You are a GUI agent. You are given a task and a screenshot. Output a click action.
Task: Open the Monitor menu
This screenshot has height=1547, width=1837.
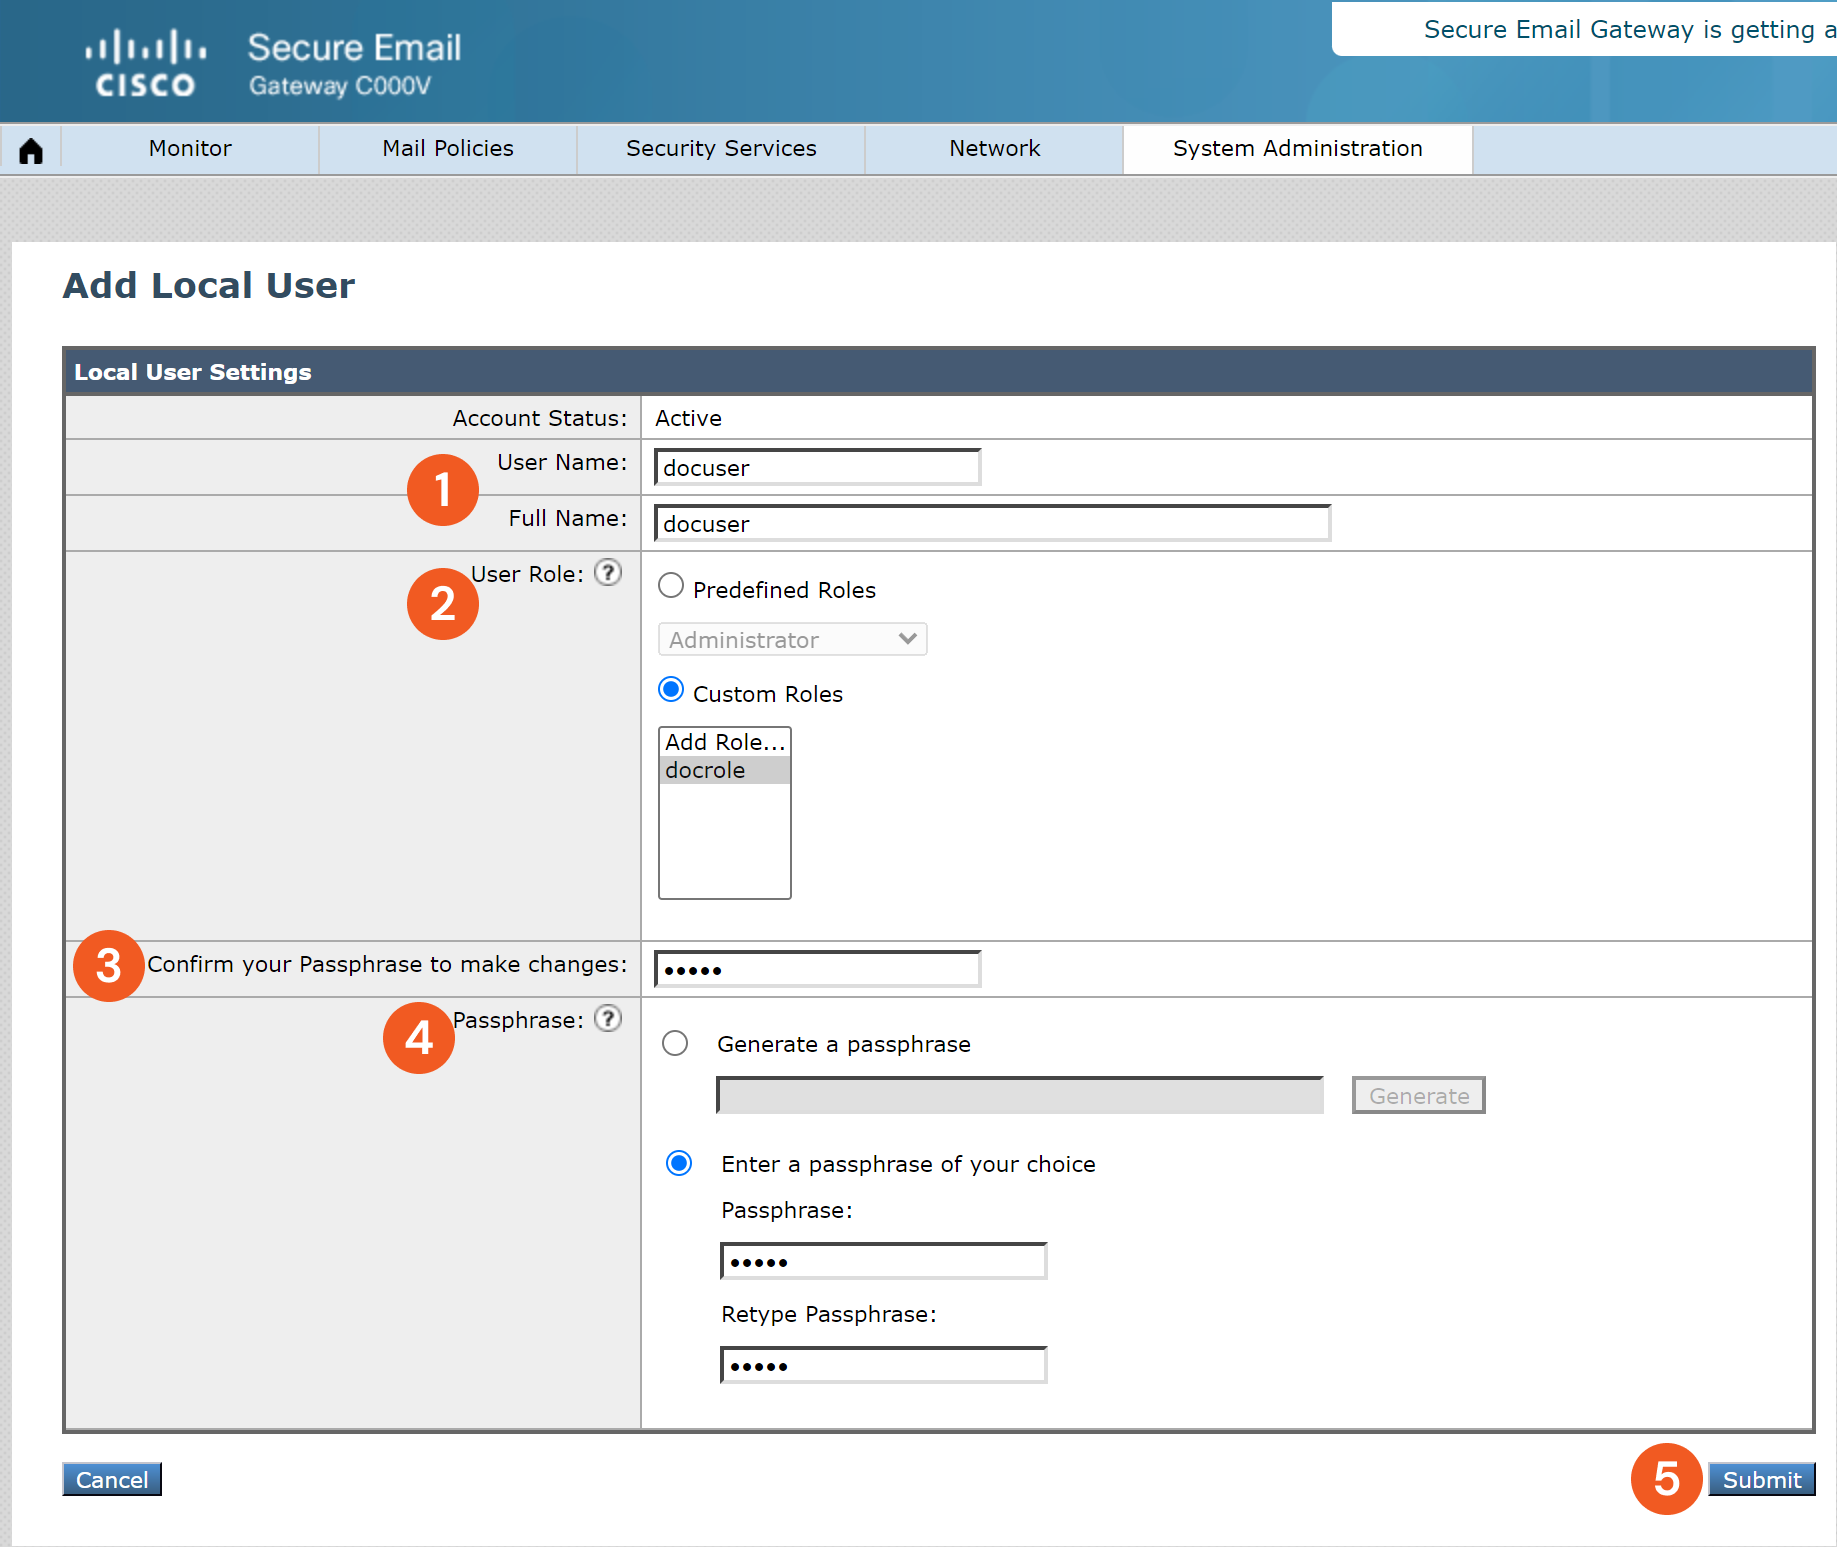[190, 149]
